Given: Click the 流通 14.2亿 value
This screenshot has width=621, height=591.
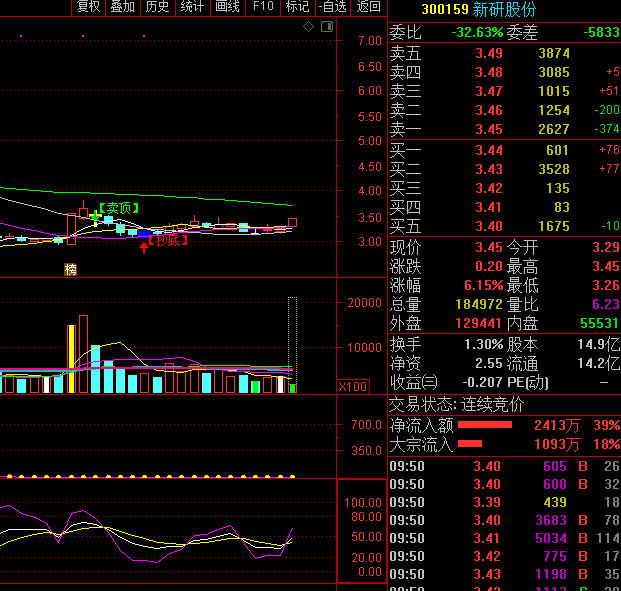Looking at the screenshot, I should click(598, 363).
